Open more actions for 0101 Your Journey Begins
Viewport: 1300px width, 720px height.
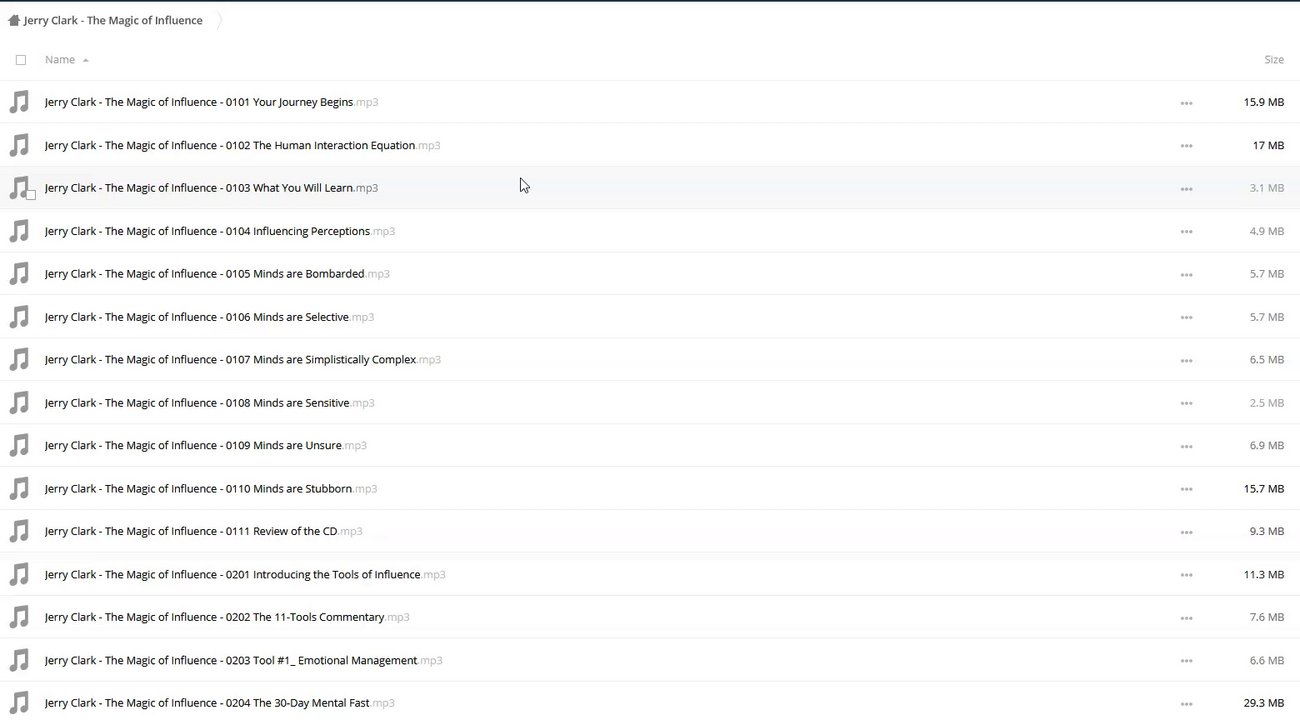click(x=1186, y=103)
